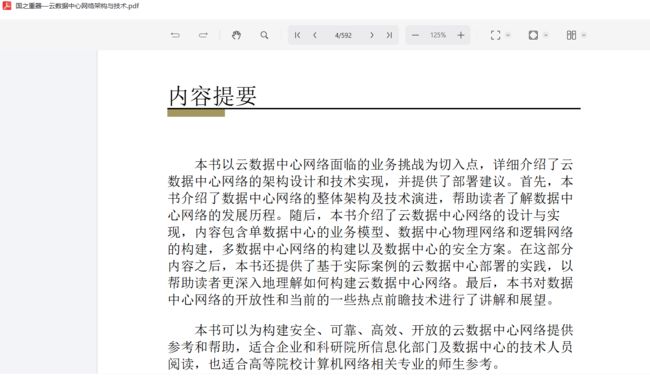650x376 pixels.
Task: Zoom in with the plus button
Action: tap(461, 35)
